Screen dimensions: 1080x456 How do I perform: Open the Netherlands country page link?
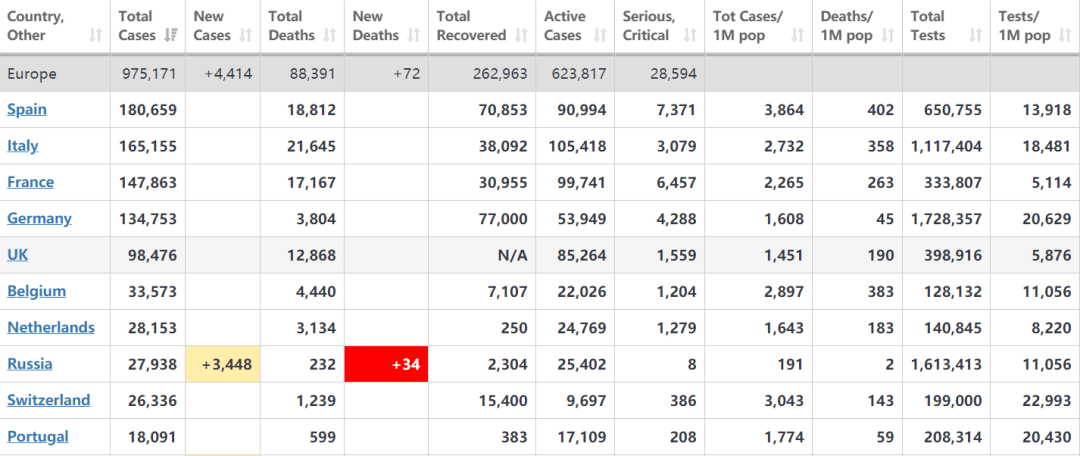click(51, 327)
